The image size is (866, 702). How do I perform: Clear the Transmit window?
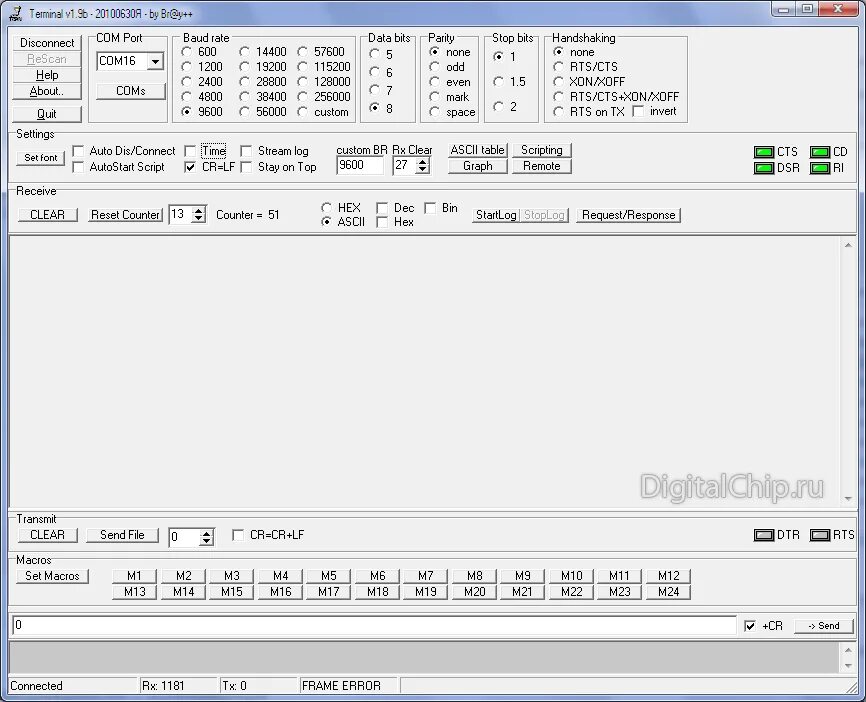tap(47, 535)
